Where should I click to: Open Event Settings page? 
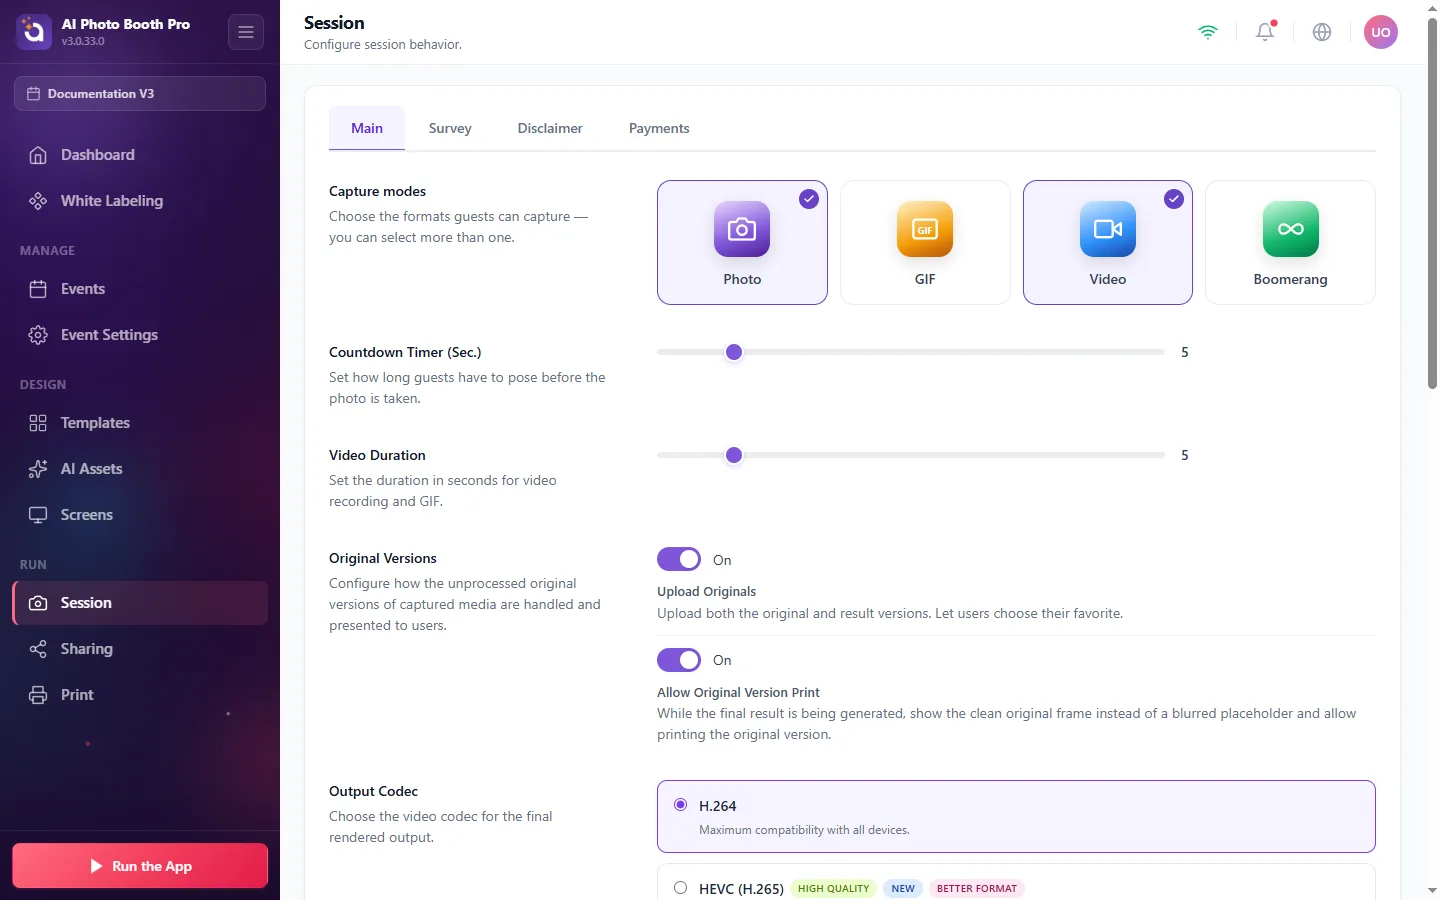click(140, 335)
